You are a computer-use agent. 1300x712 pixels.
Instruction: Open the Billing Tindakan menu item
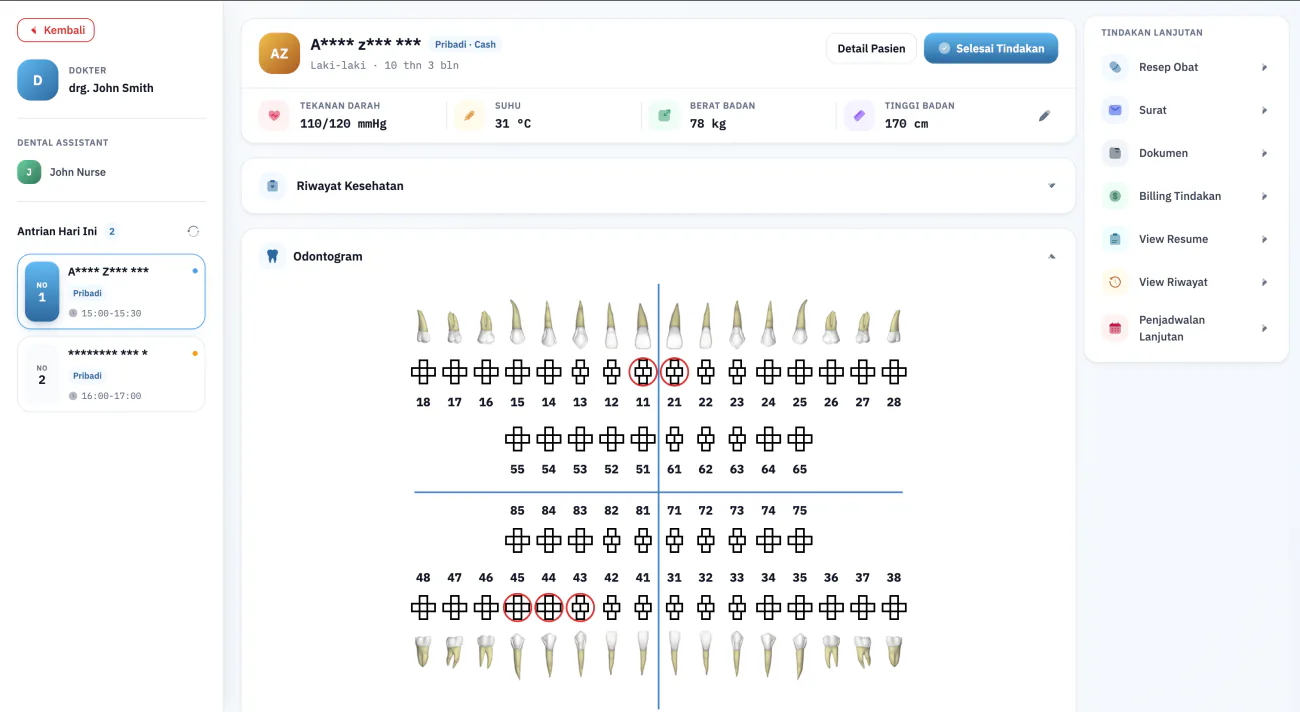[1186, 196]
